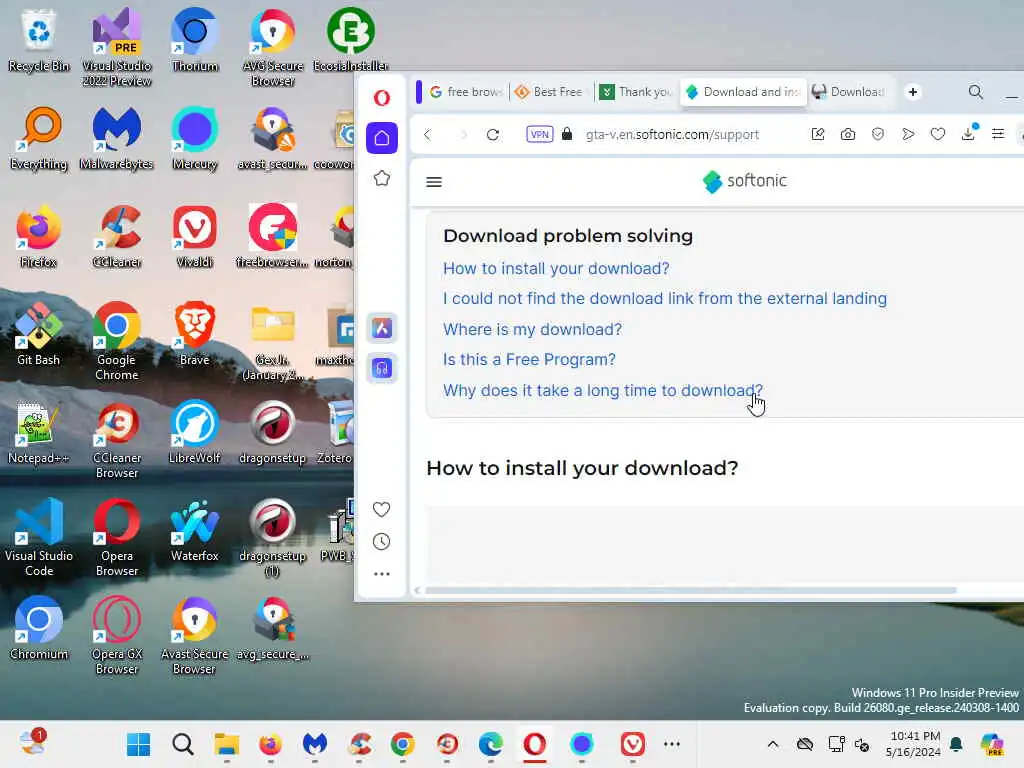Select the Brave desktop shortcut
This screenshot has height=768, width=1024.
pyautogui.click(x=195, y=334)
